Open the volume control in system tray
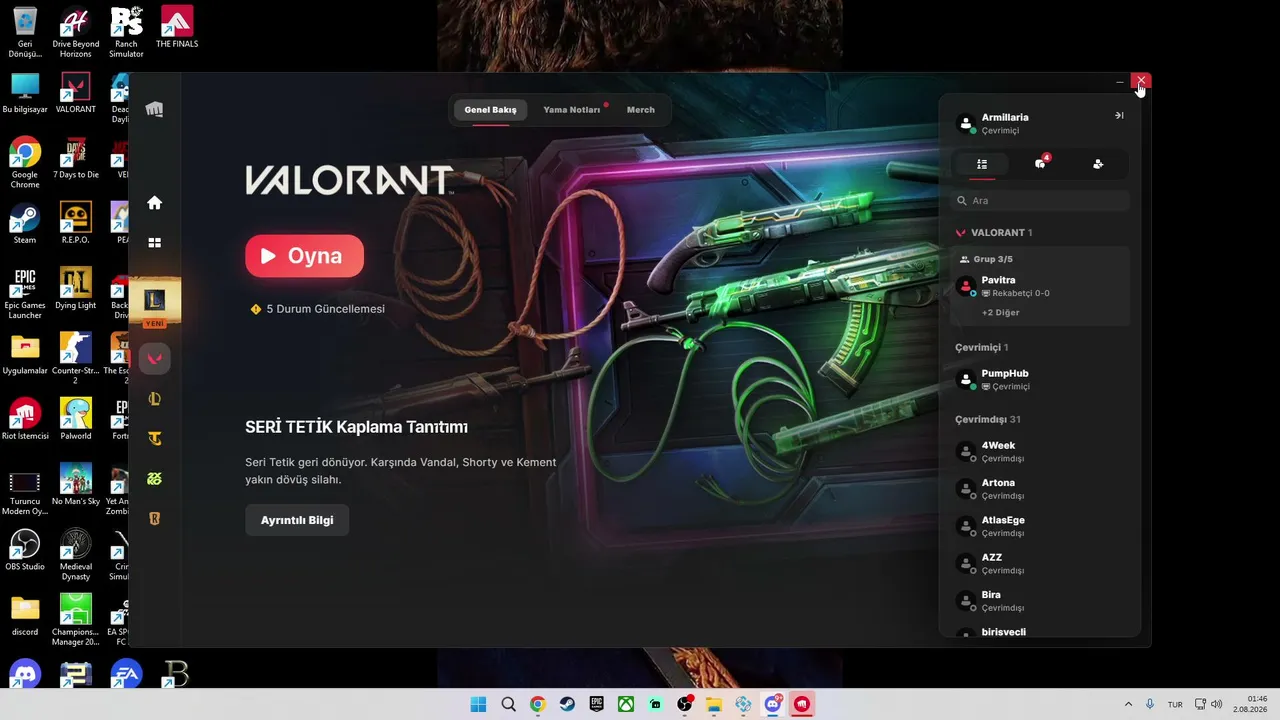Screen dimensions: 1280x720 pyautogui.click(x=1217, y=704)
